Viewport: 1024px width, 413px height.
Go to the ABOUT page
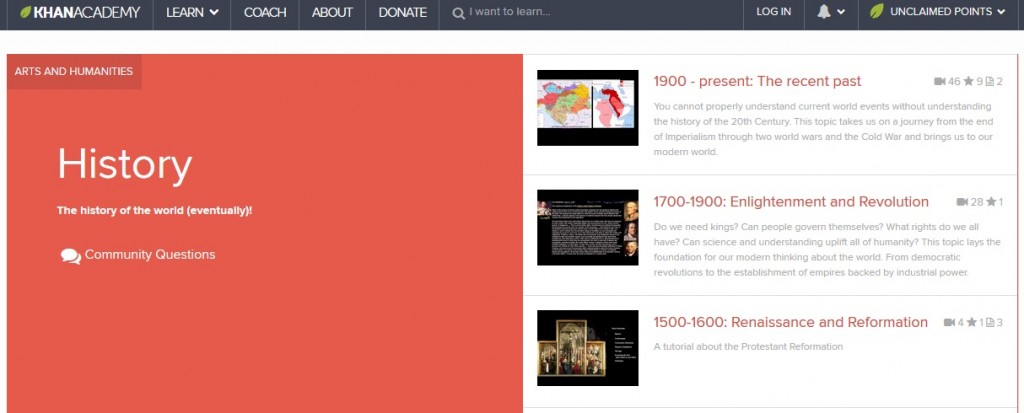332,12
